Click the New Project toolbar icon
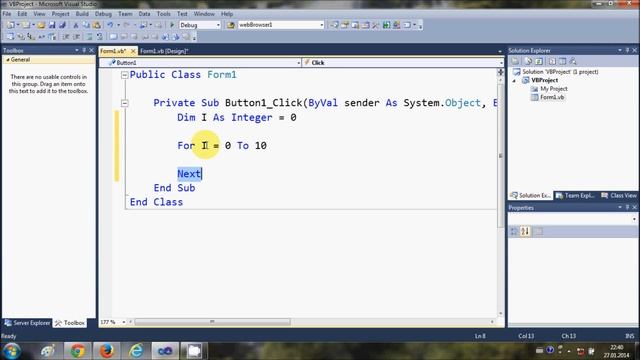Image resolution: width=640 pixels, height=360 pixels. [10, 25]
